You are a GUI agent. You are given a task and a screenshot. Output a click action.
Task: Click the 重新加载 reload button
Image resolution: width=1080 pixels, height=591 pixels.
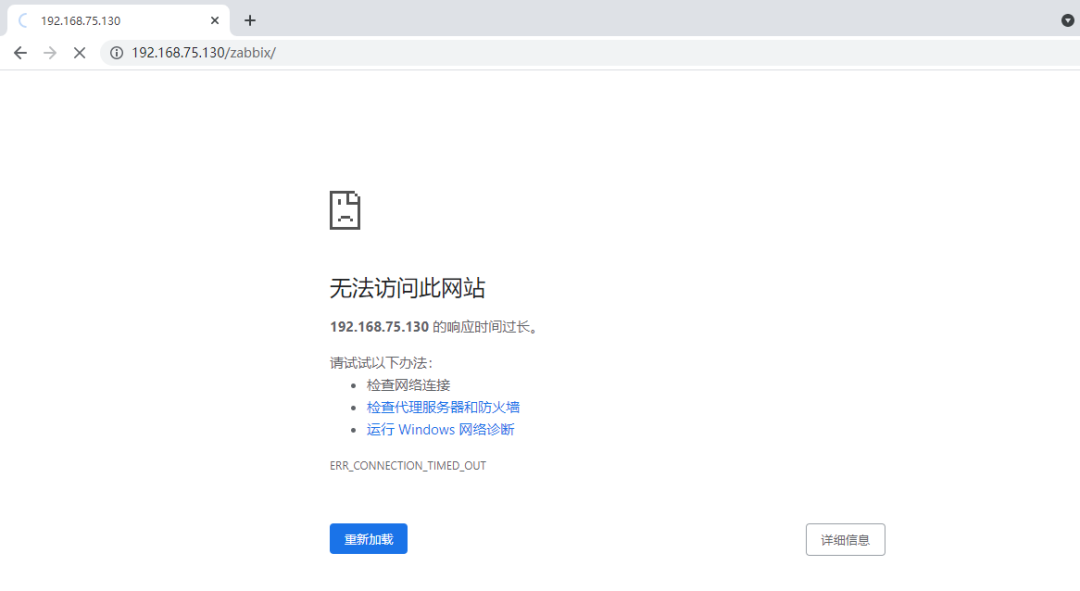[368, 539]
